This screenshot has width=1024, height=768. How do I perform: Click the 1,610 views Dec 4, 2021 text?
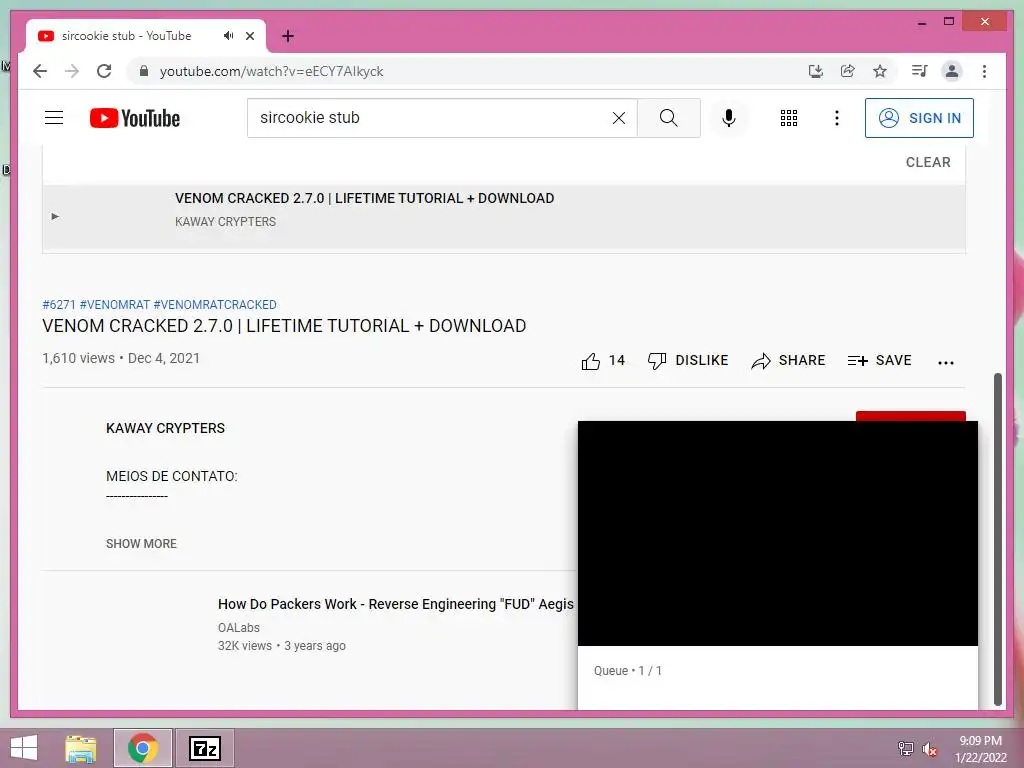click(x=121, y=358)
